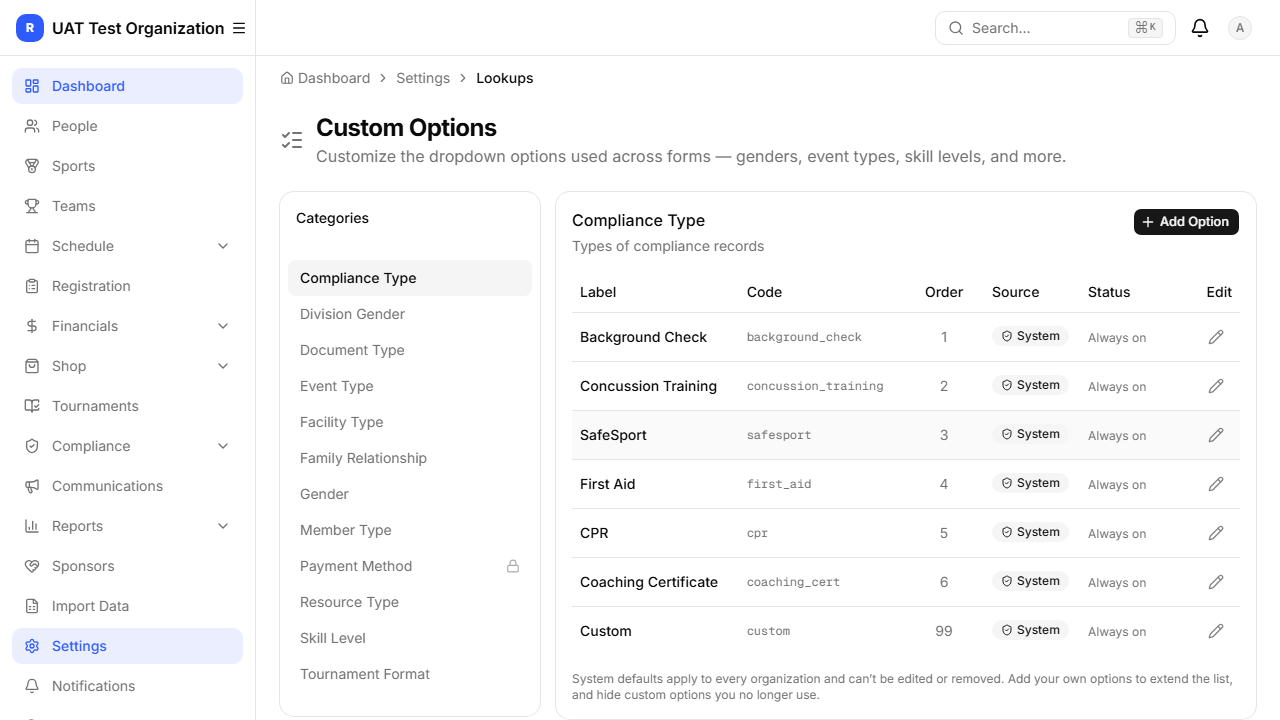Select the Division Gender category
The image size is (1280, 720).
click(x=410, y=314)
